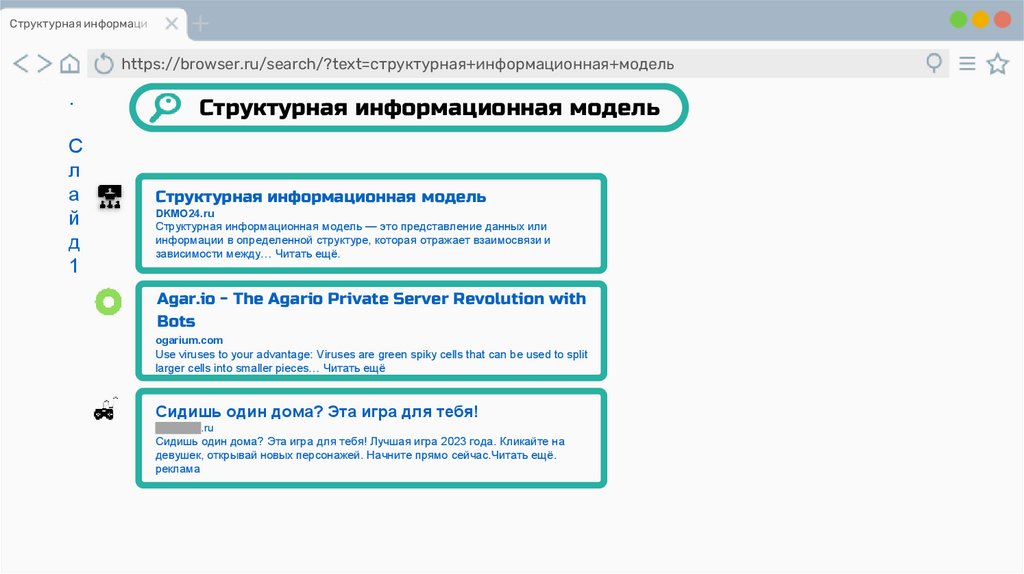The image size is (1024, 574).
Task: Click the hierarchy diagram icon beside first result
Action: click(x=110, y=197)
